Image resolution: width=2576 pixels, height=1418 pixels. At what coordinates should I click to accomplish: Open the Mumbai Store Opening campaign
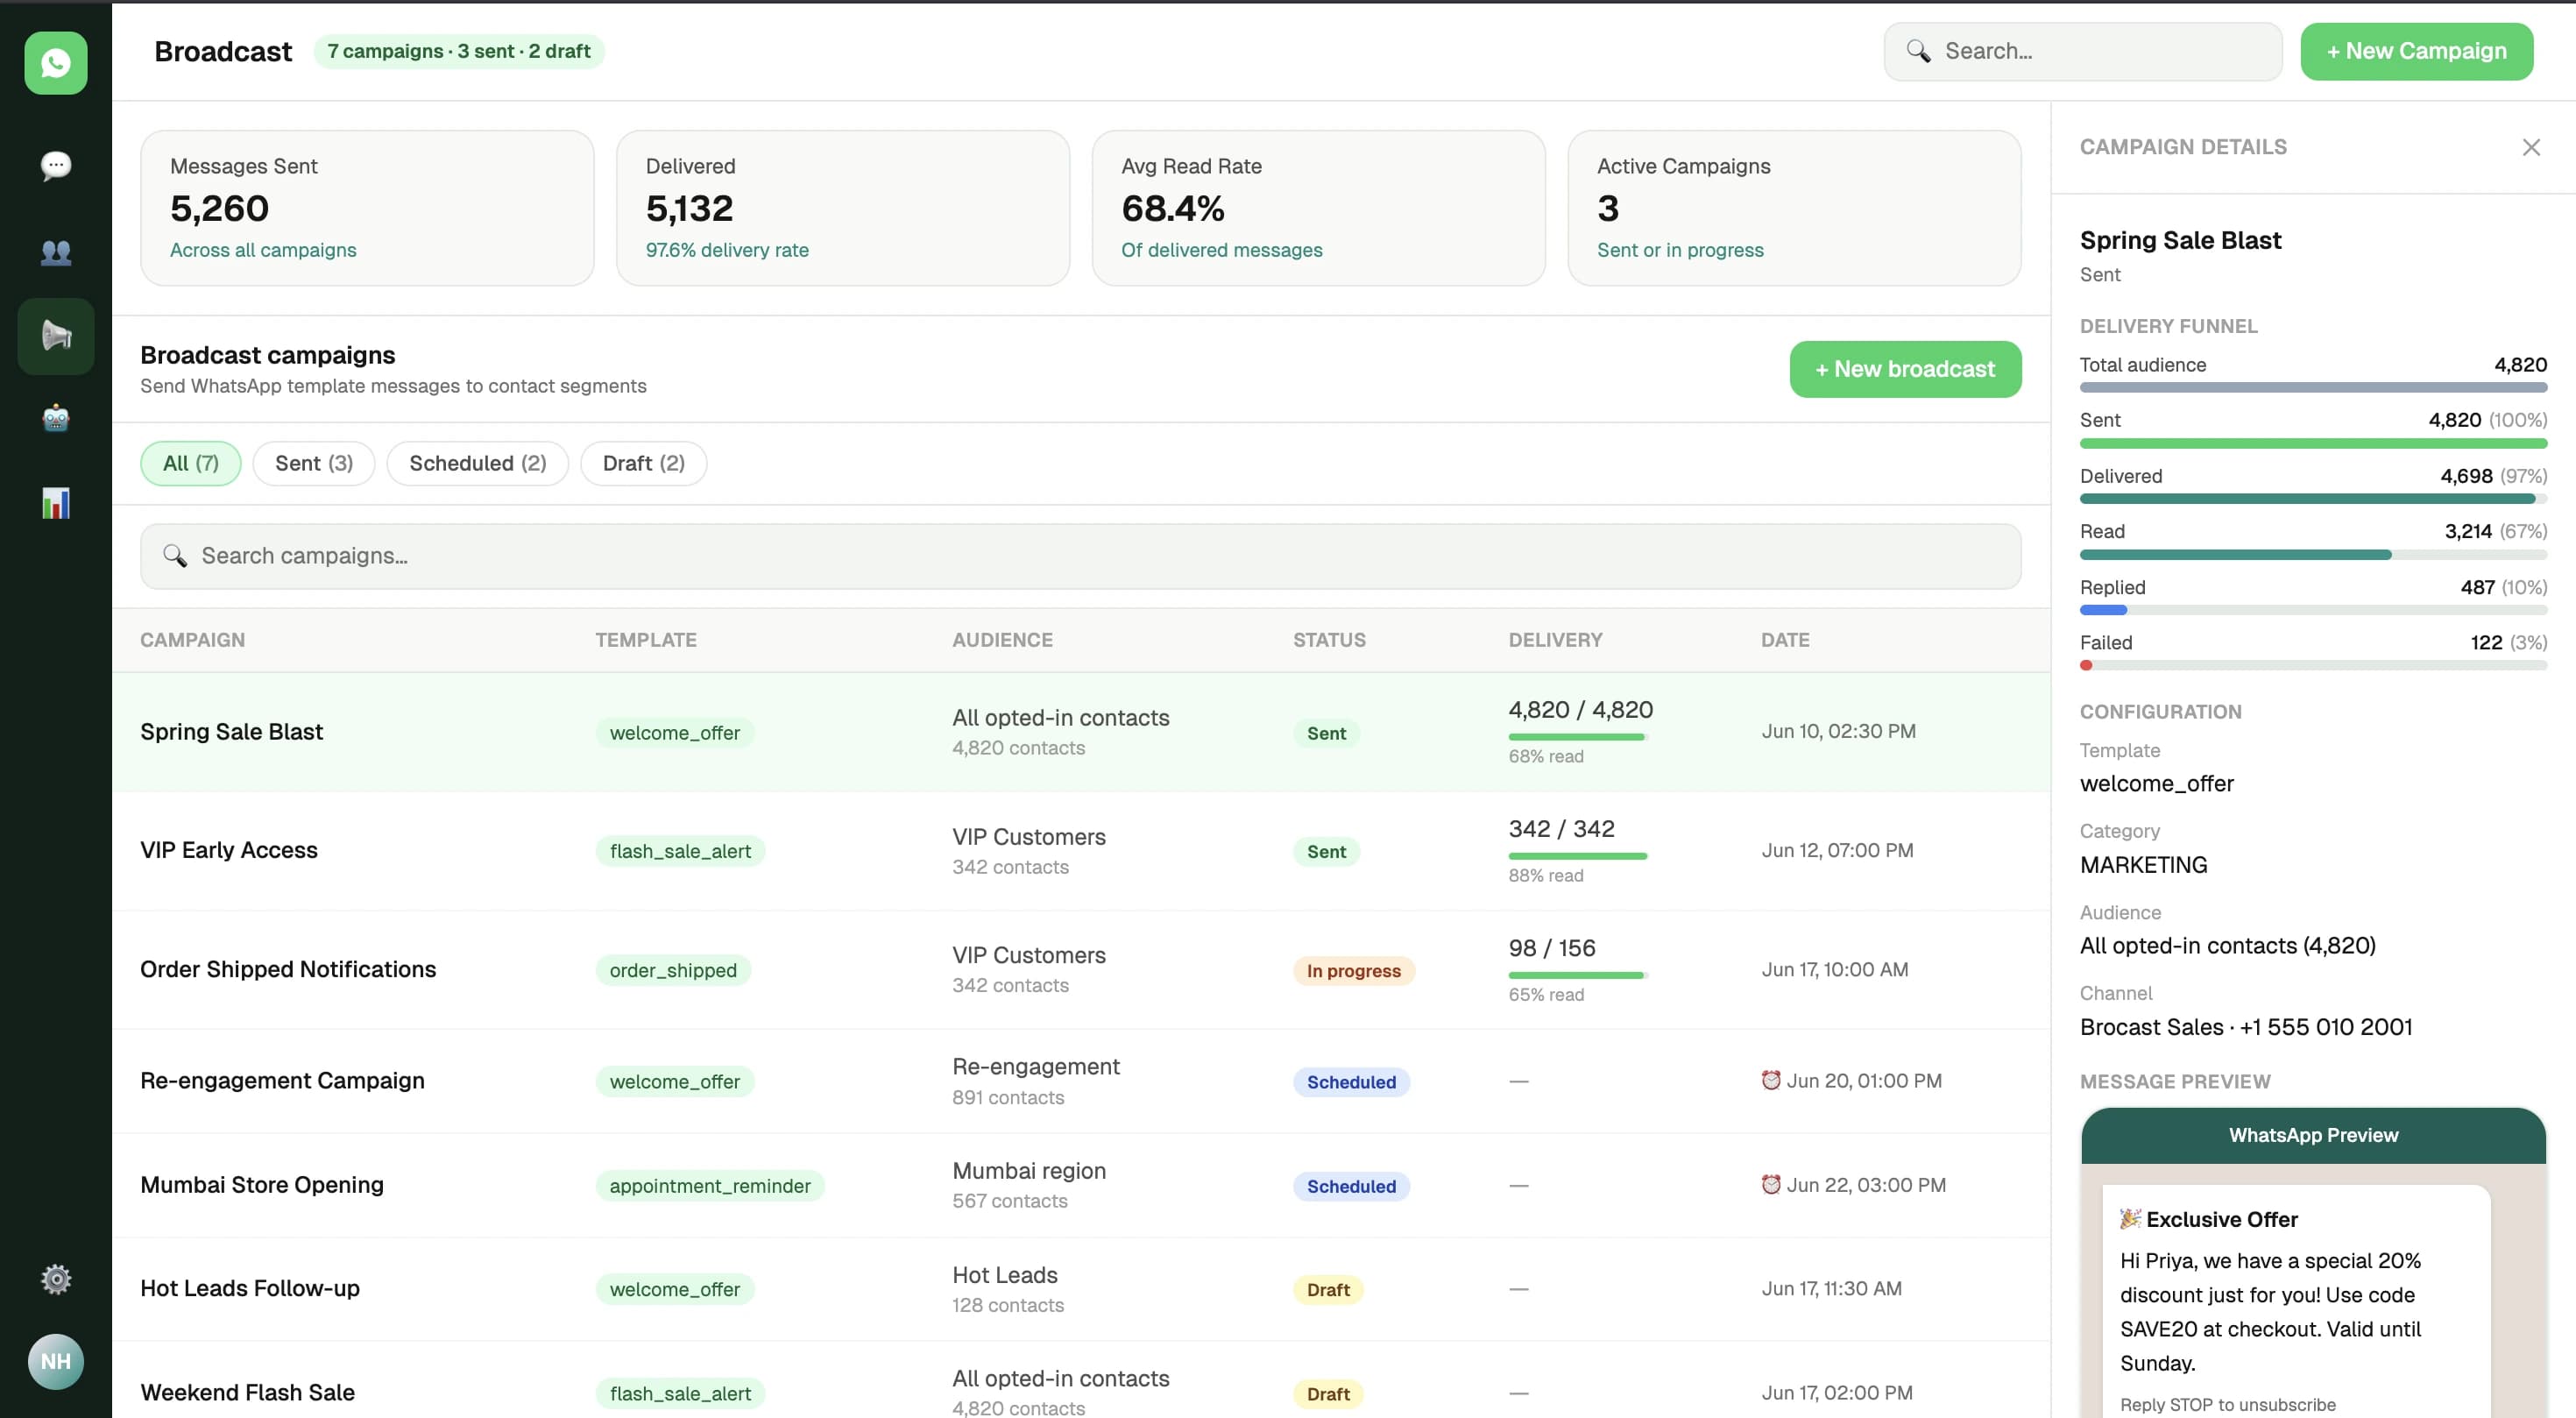tap(1081, 1185)
